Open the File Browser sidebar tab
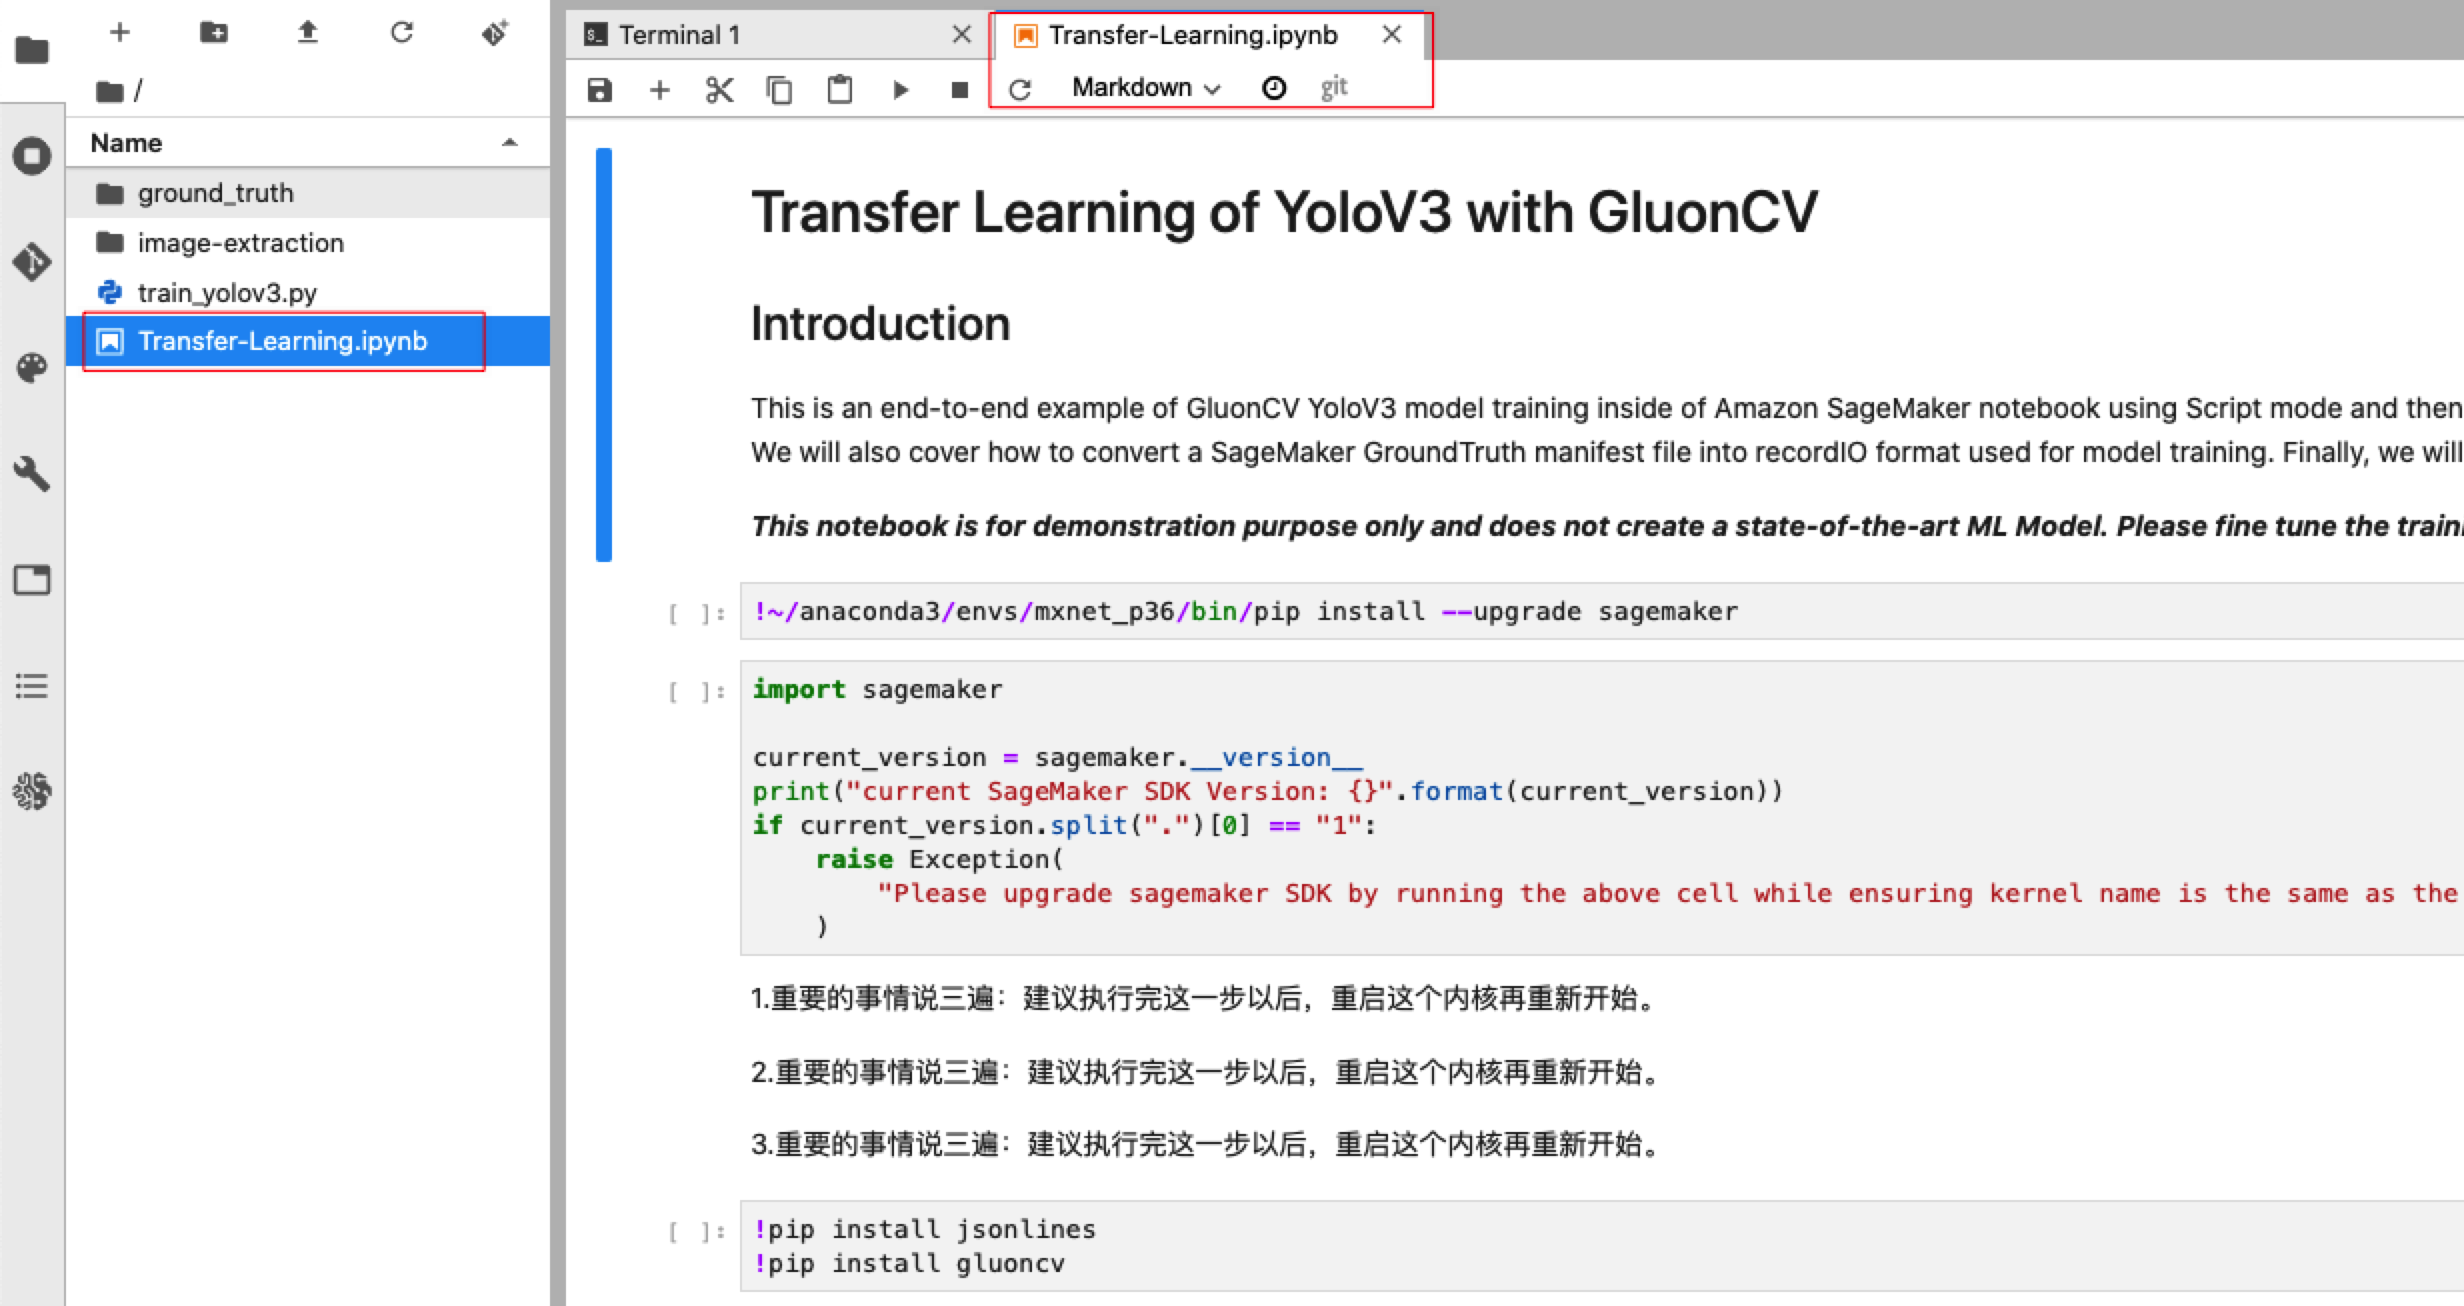The image size is (2464, 1306). tap(32, 49)
